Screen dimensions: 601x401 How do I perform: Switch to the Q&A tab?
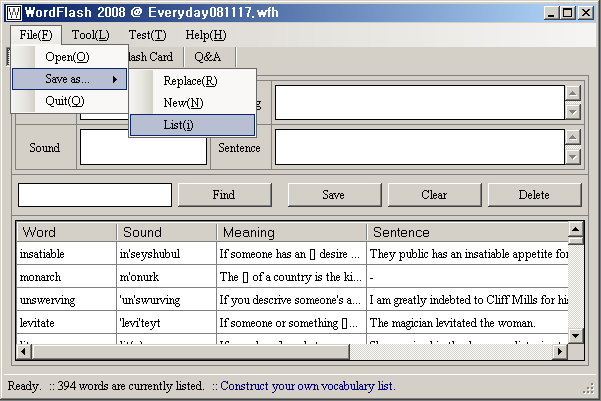208,57
